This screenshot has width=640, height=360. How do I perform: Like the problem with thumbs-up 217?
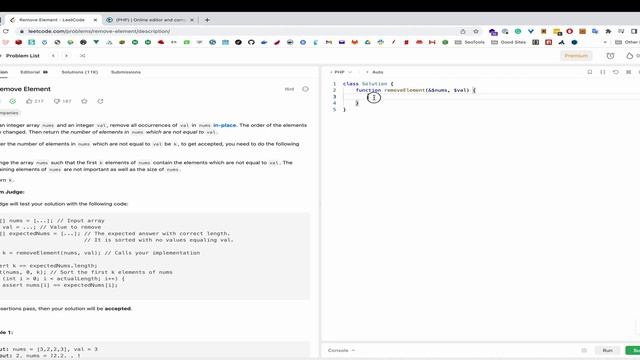pyautogui.click(x=35, y=101)
